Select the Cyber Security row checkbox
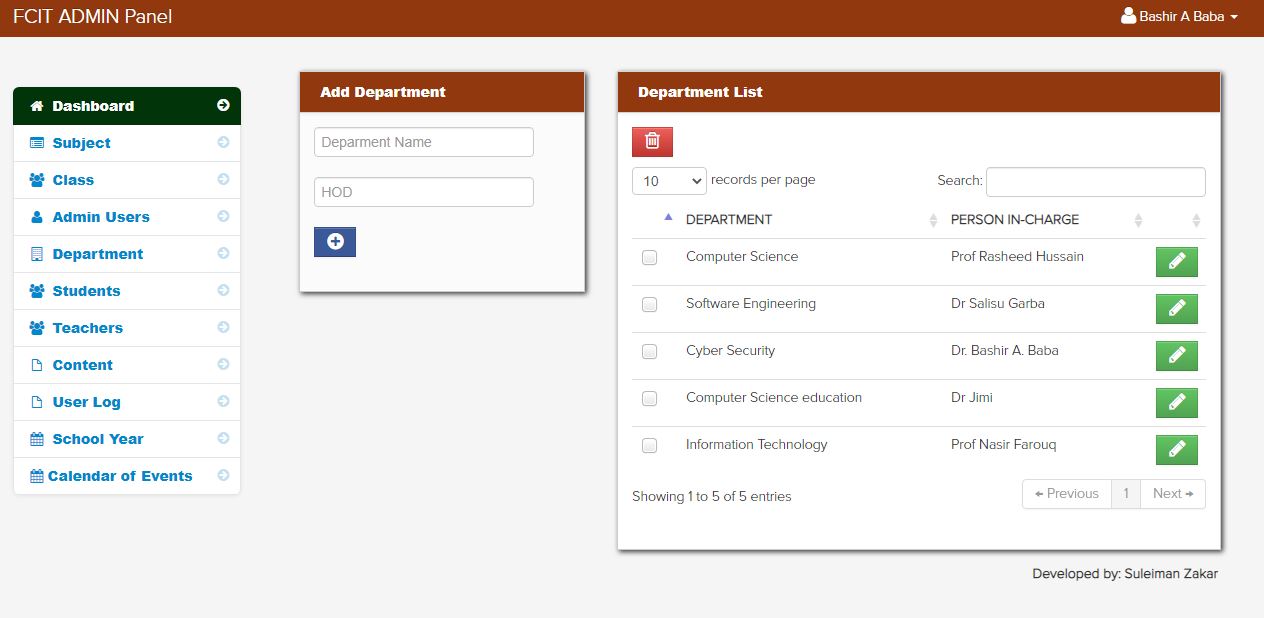1264x618 pixels. [x=650, y=352]
